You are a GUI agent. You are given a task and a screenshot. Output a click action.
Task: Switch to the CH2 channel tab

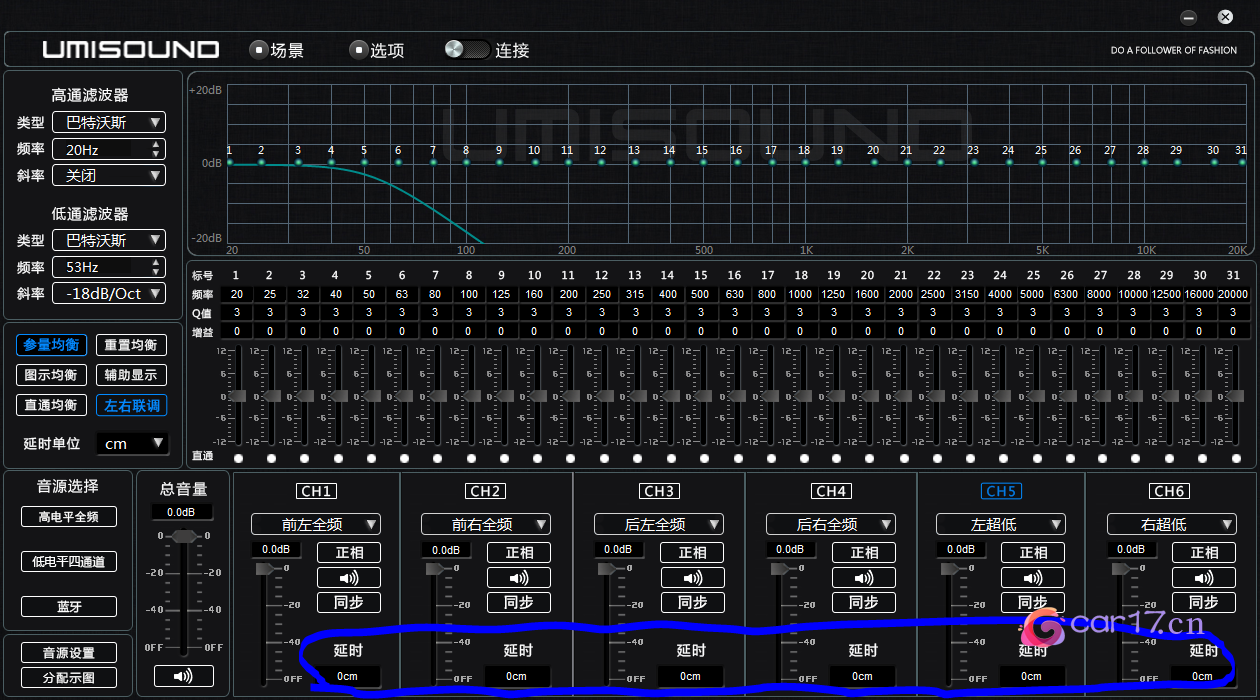tap(485, 491)
